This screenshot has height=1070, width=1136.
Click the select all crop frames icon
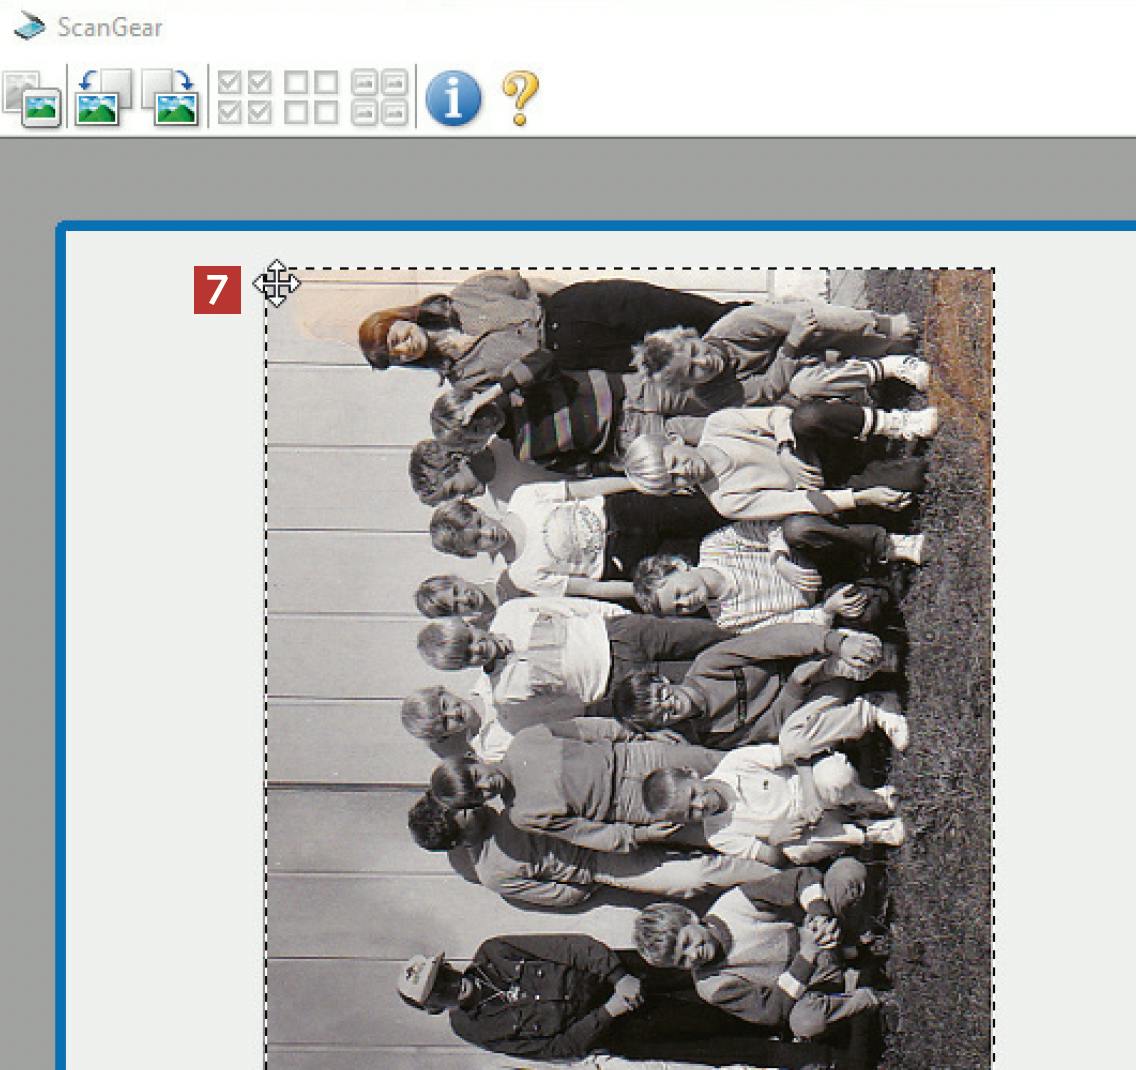[380, 98]
